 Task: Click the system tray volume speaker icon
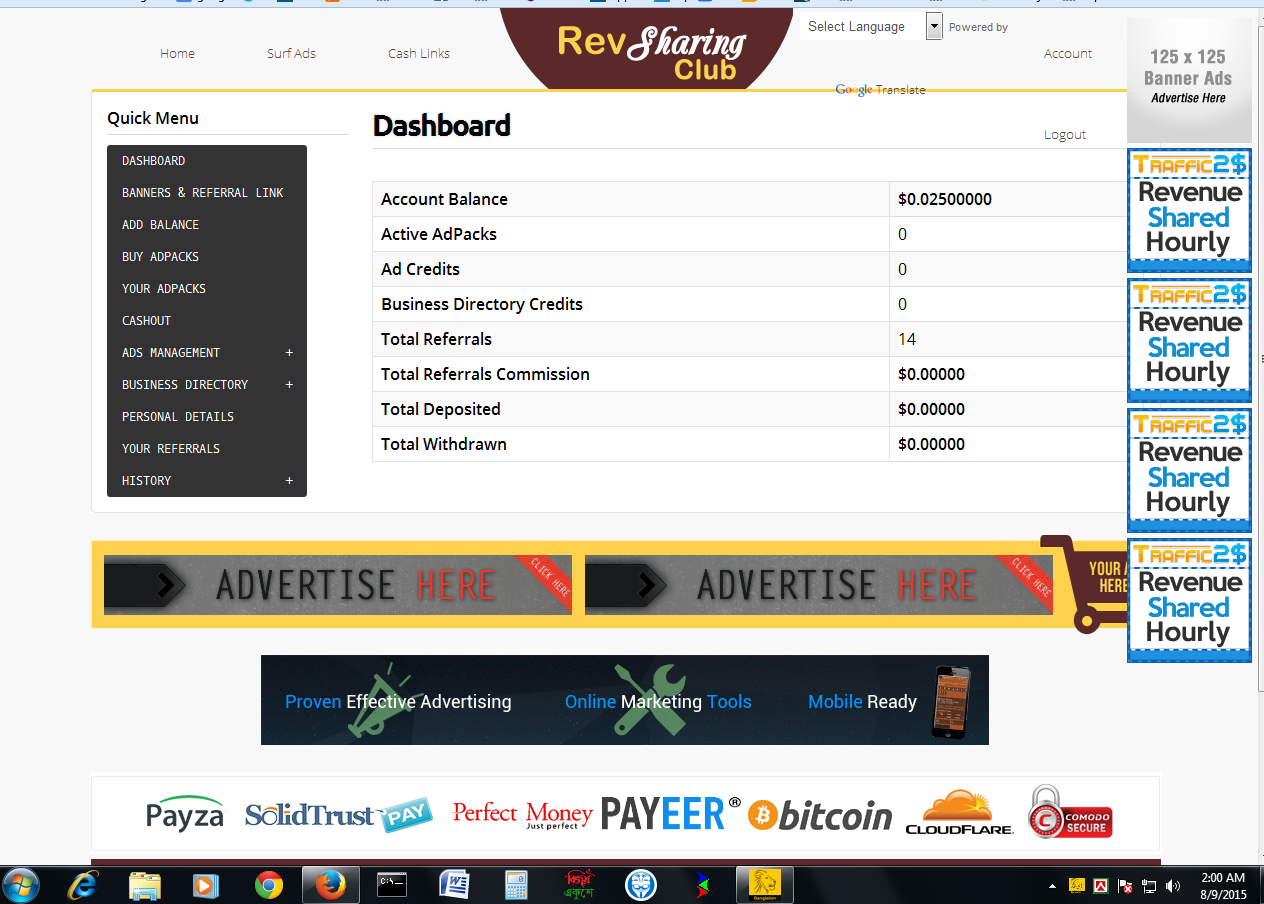[x=1173, y=886]
